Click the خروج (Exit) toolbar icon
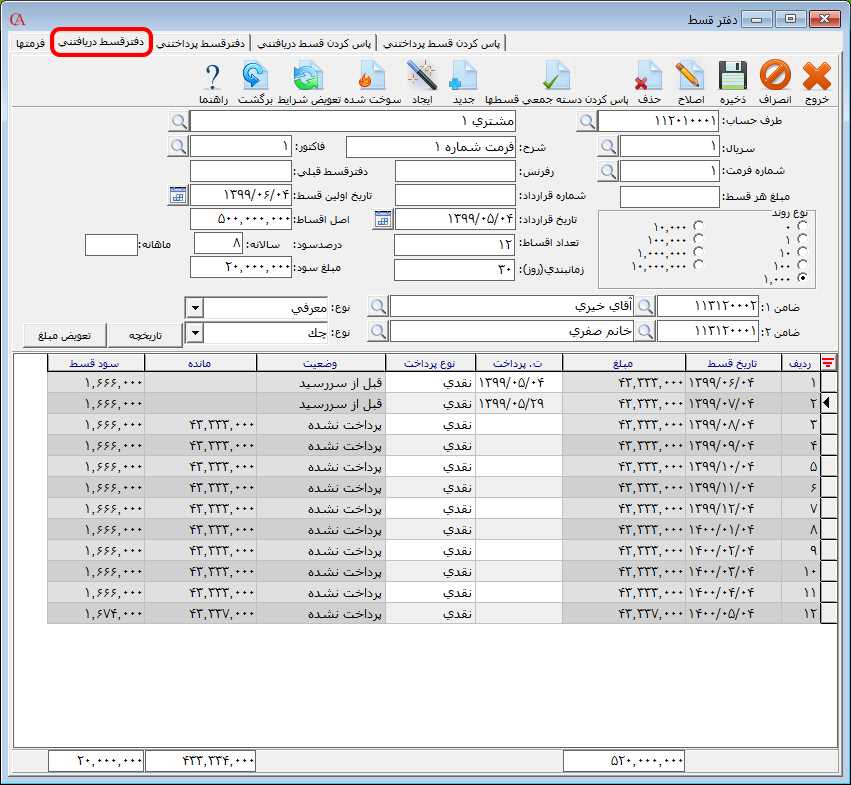 (817, 76)
